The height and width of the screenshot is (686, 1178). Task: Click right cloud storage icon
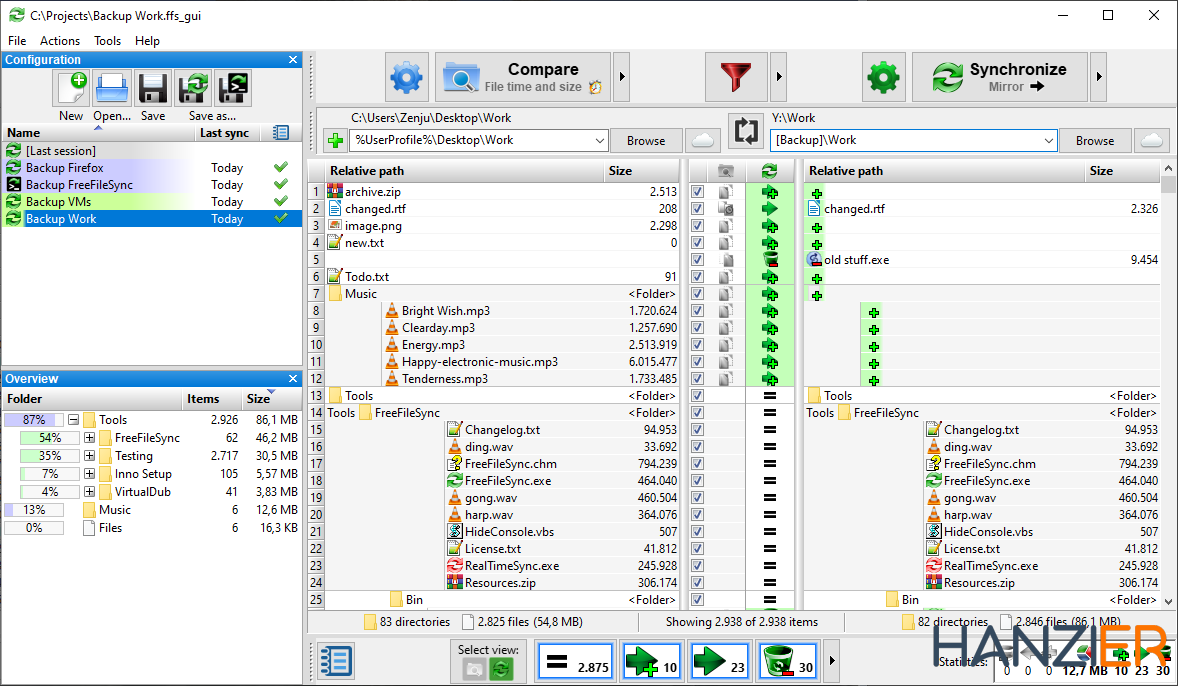coord(1152,141)
